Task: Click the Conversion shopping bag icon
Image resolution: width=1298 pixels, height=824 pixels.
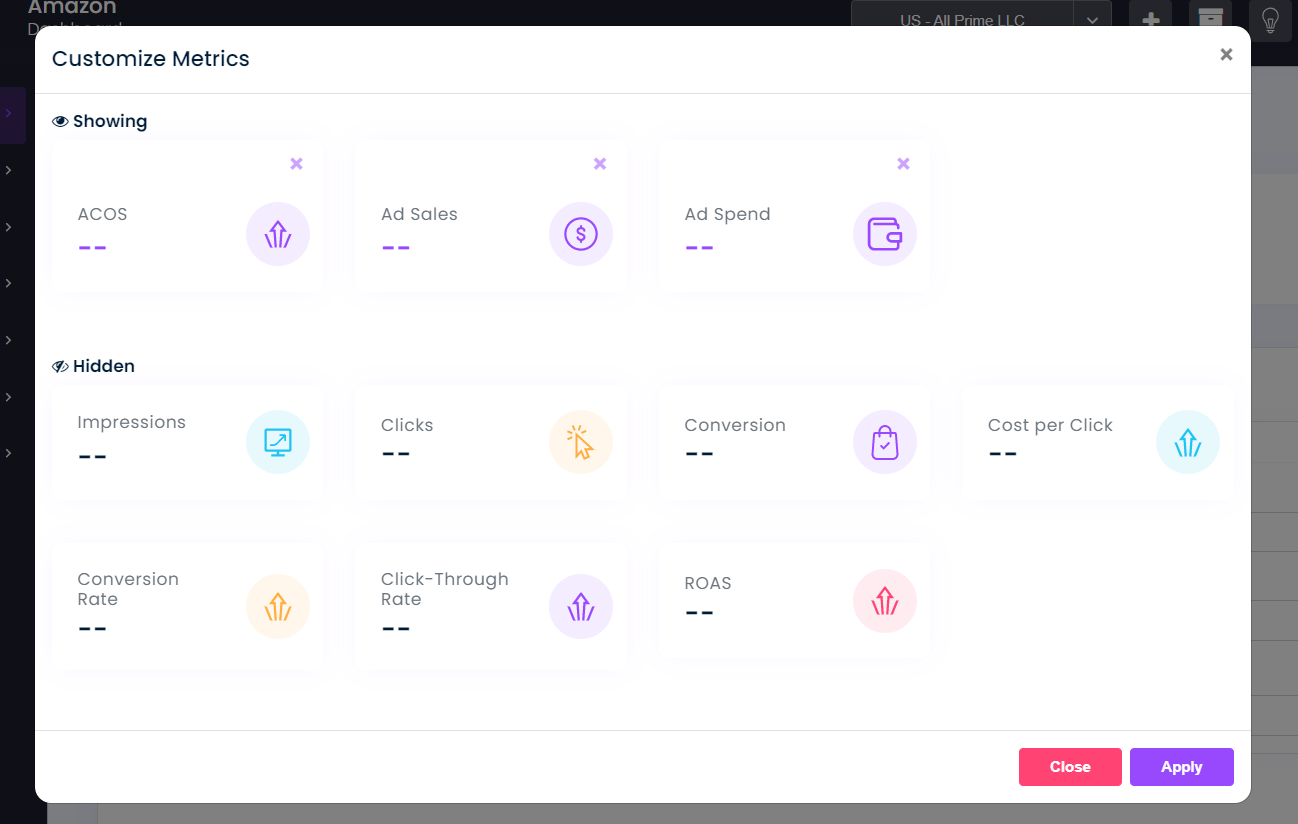Action: click(885, 442)
